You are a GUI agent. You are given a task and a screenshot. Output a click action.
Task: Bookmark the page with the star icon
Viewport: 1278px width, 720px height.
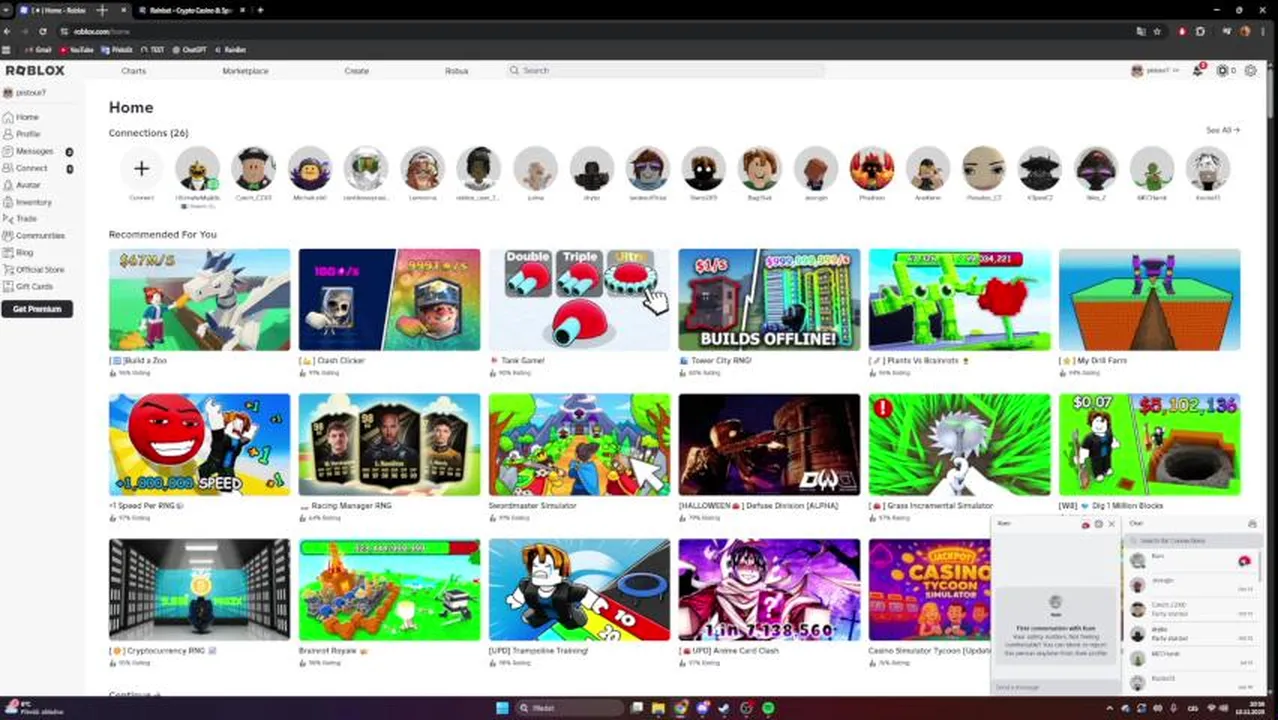point(1158,31)
